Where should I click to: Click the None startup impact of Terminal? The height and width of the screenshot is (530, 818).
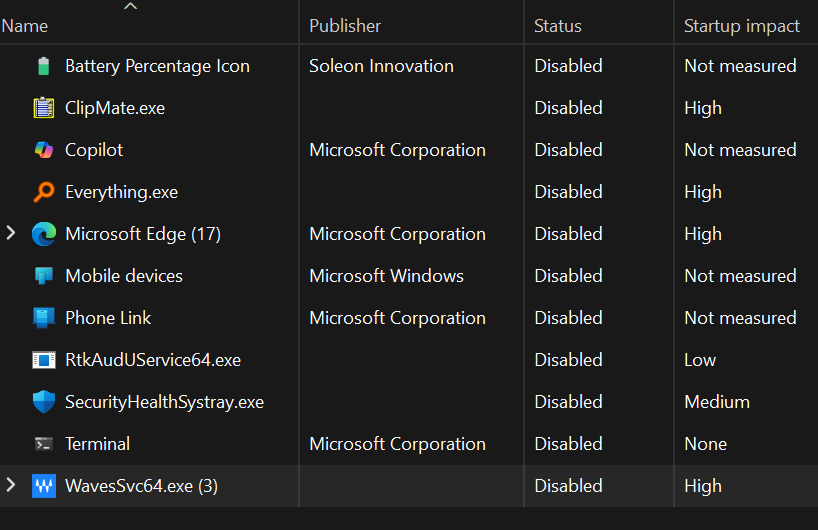(705, 444)
